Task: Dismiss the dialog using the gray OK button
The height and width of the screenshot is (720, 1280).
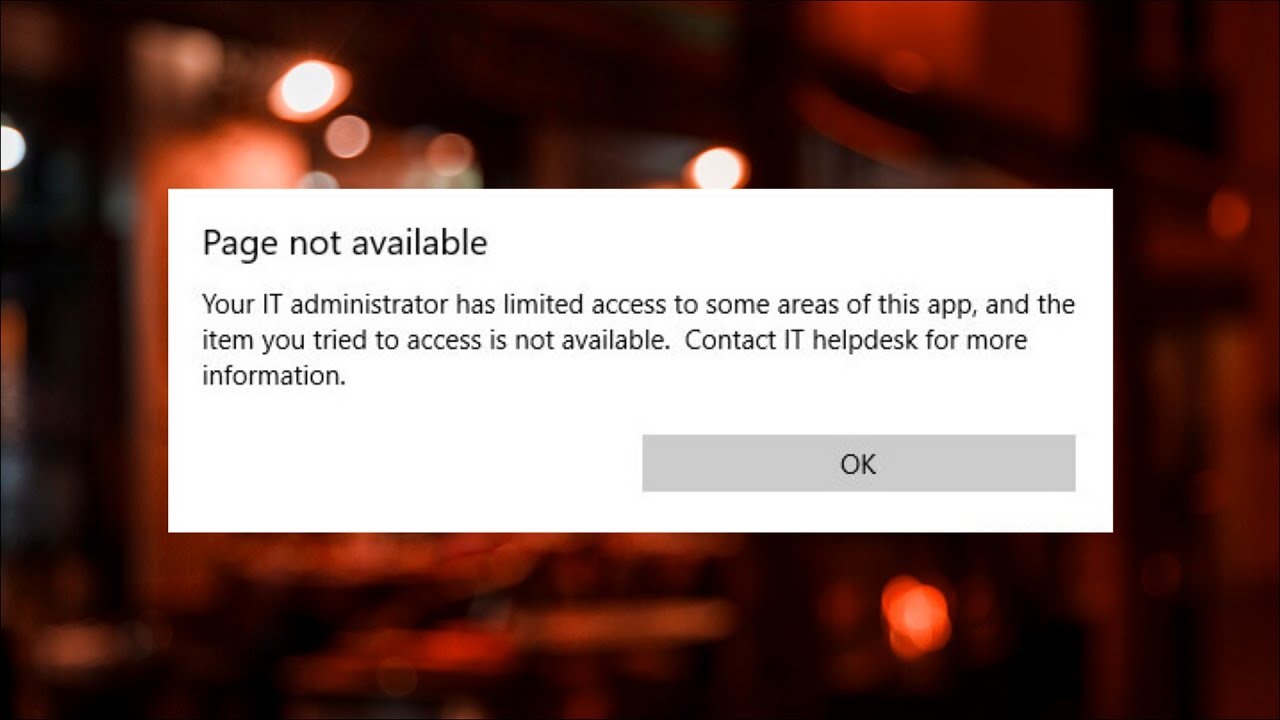Action: 858,463
